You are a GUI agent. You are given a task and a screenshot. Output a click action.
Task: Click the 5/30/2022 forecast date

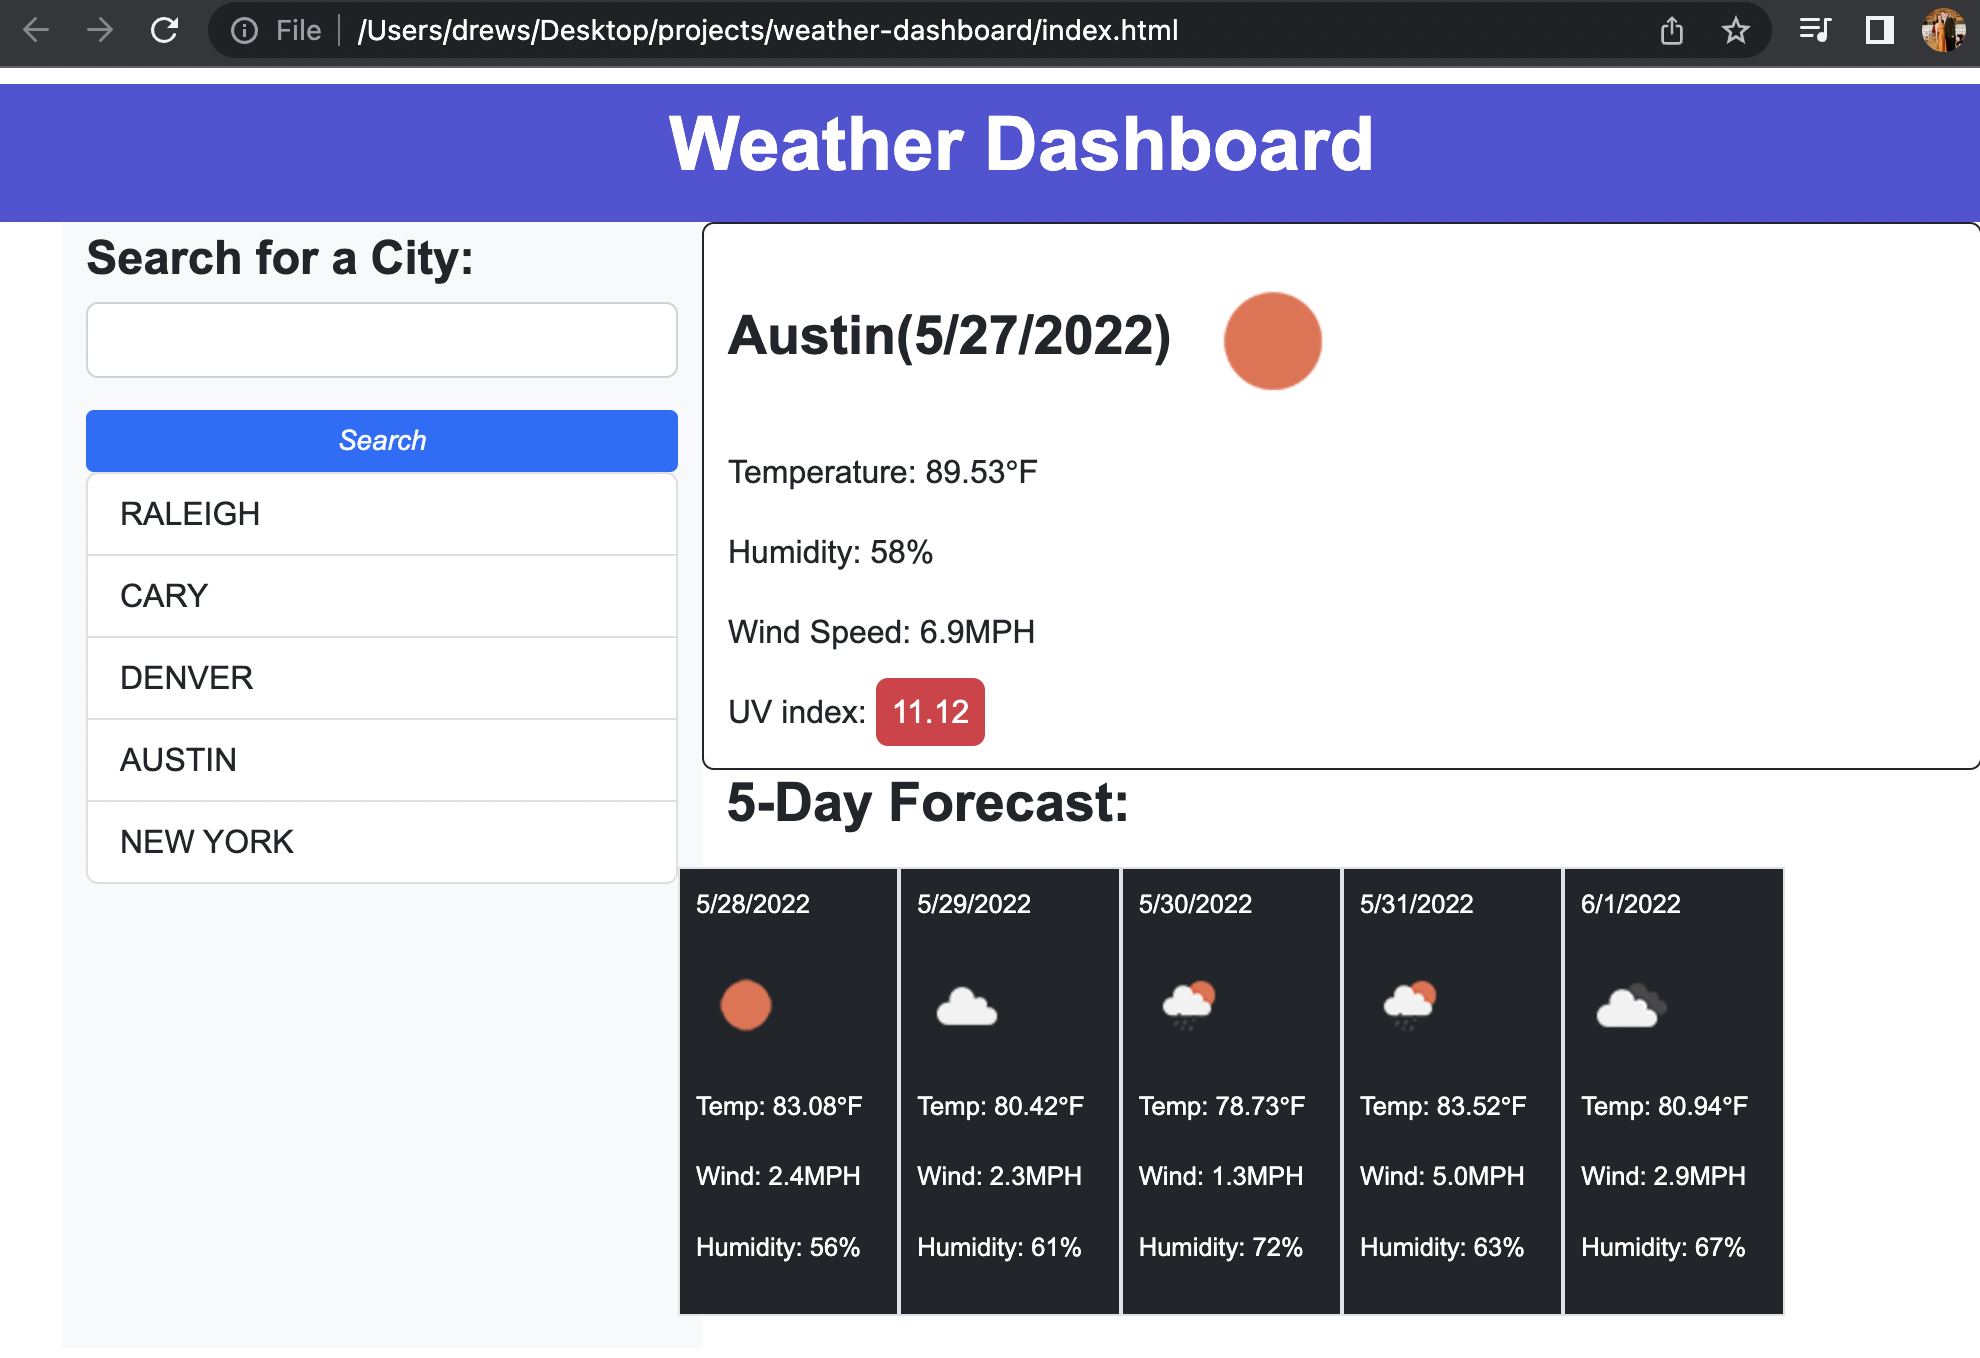click(1195, 904)
